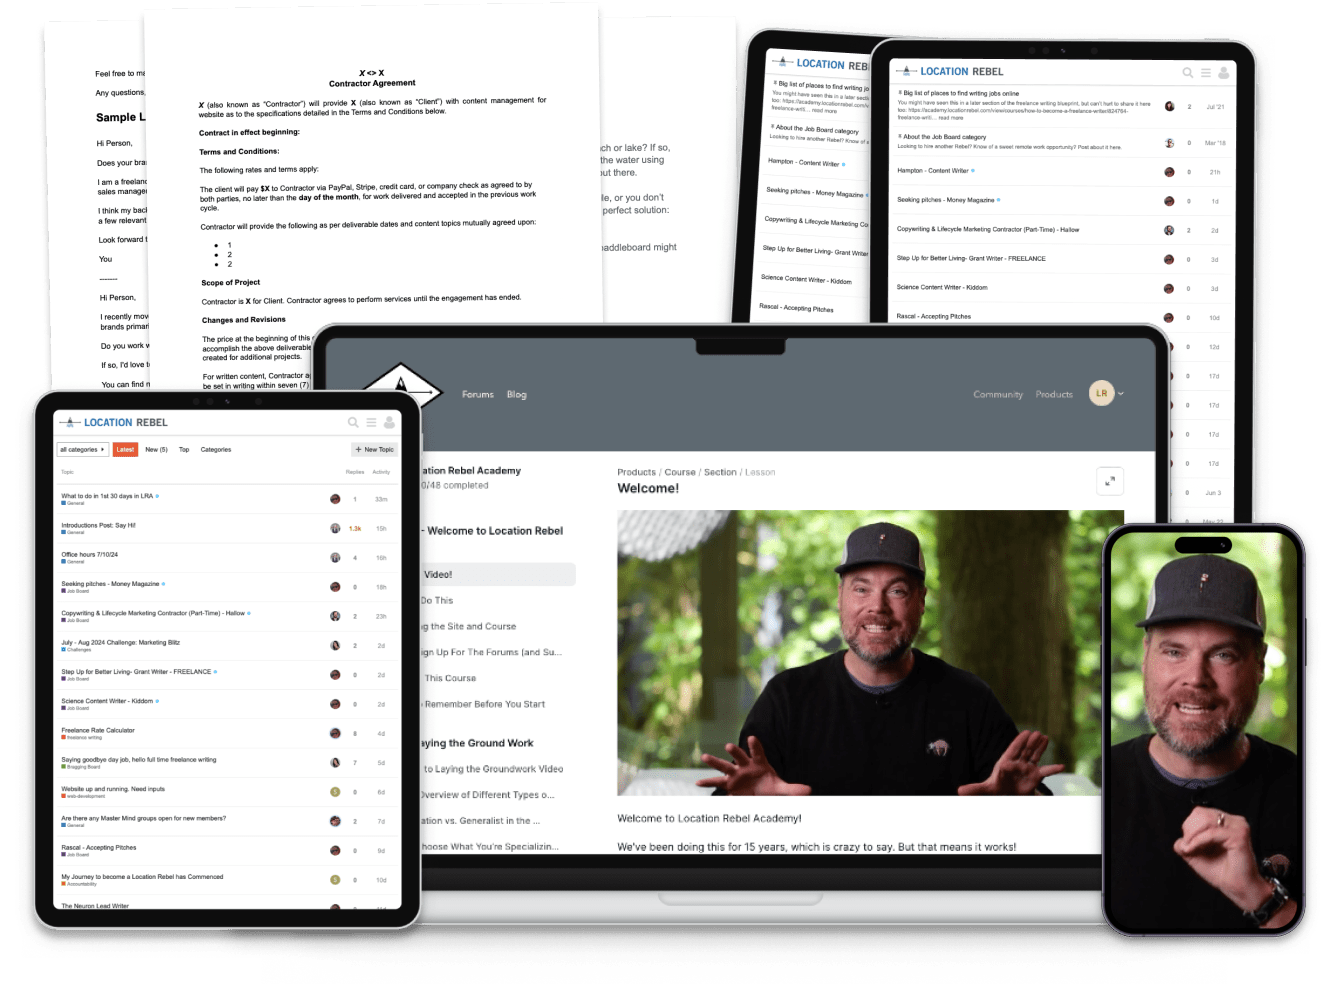The height and width of the screenshot is (984, 1325).
Task: Click search icon on right tablet job board
Action: [1188, 72]
